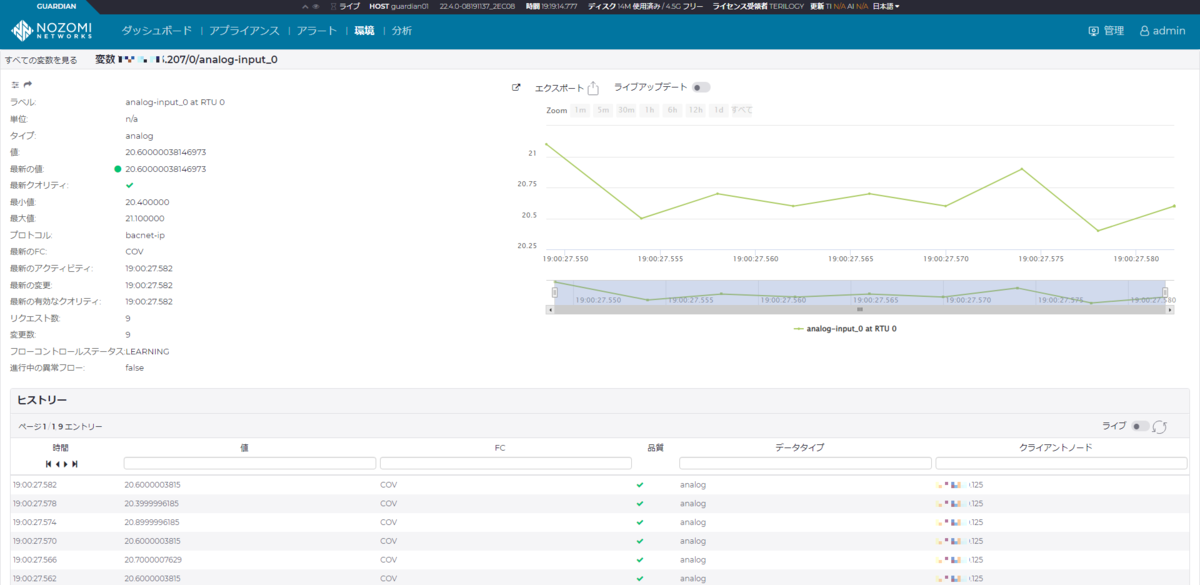Click the 20.8999996185 value cell
Viewport: 1200px width, 585px height.
click(x=152, y=522)
